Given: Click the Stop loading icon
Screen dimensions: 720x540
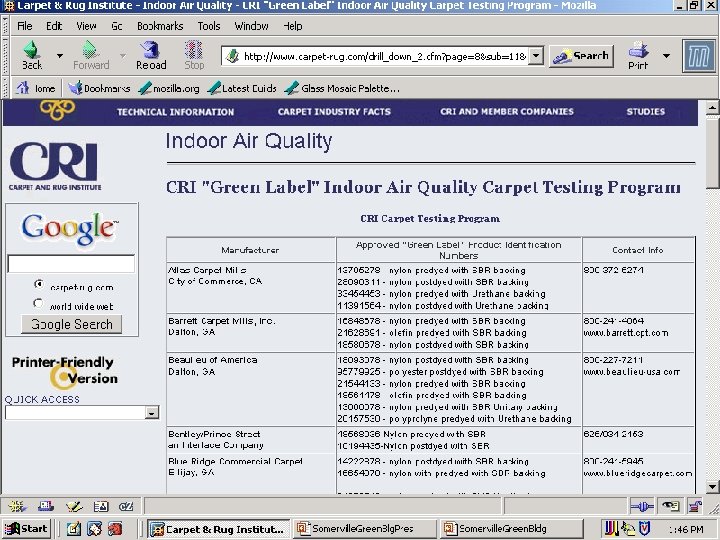Looking at the screenshot, I should (x=194, y=50).
